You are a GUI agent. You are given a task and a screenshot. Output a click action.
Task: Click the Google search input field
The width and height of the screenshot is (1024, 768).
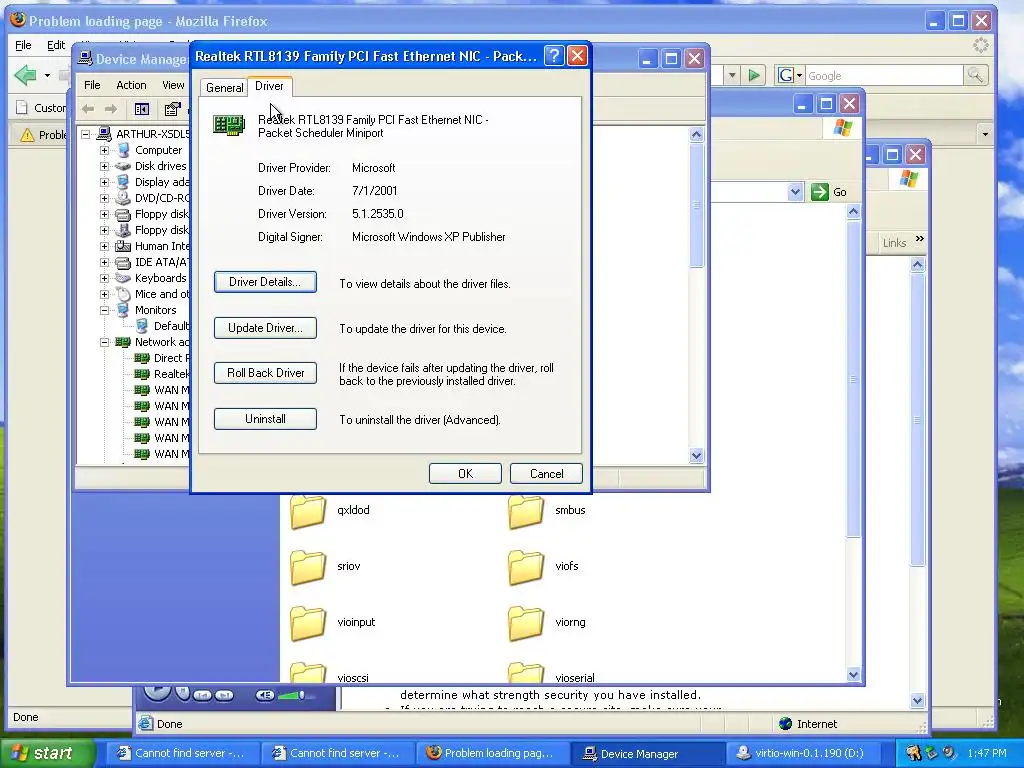coord(884,76)
